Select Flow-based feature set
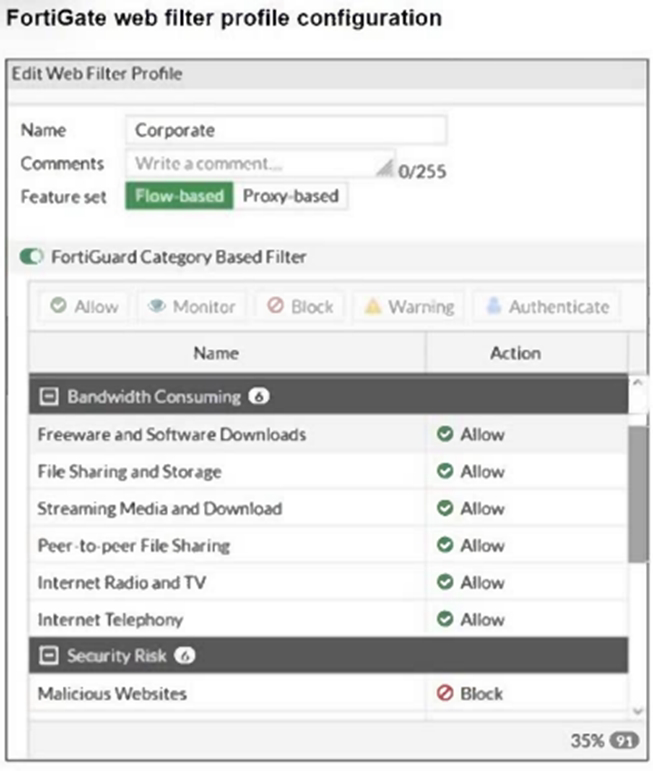 point(179,196)
